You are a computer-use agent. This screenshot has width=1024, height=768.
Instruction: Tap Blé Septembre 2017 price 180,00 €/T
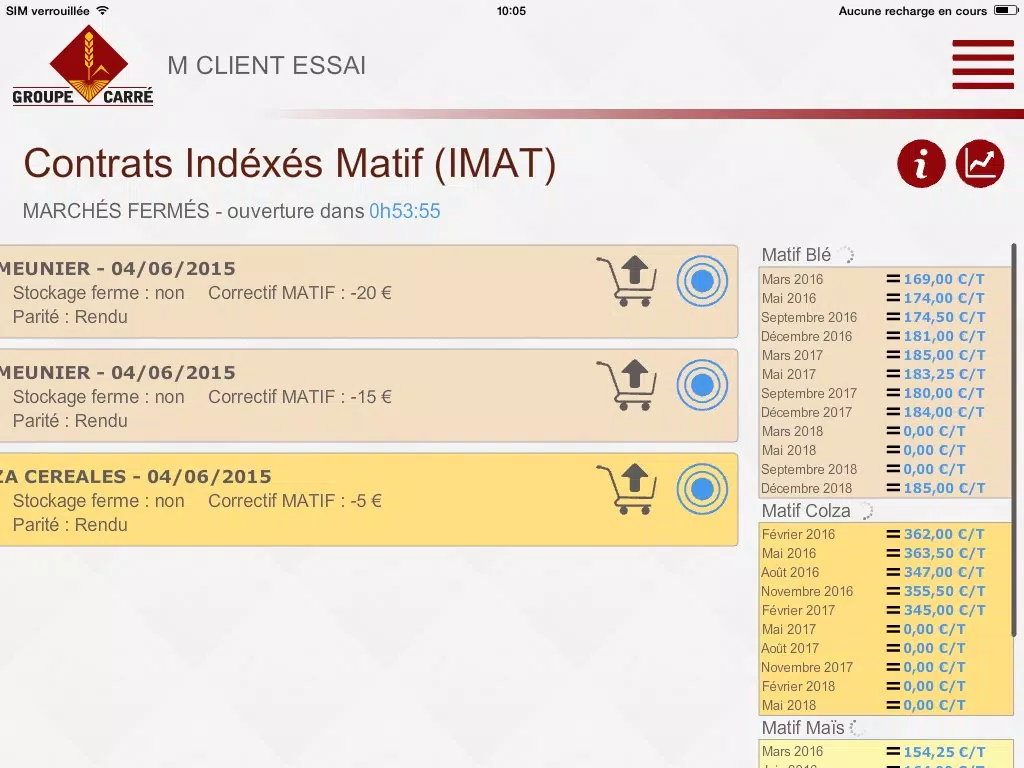944,392
